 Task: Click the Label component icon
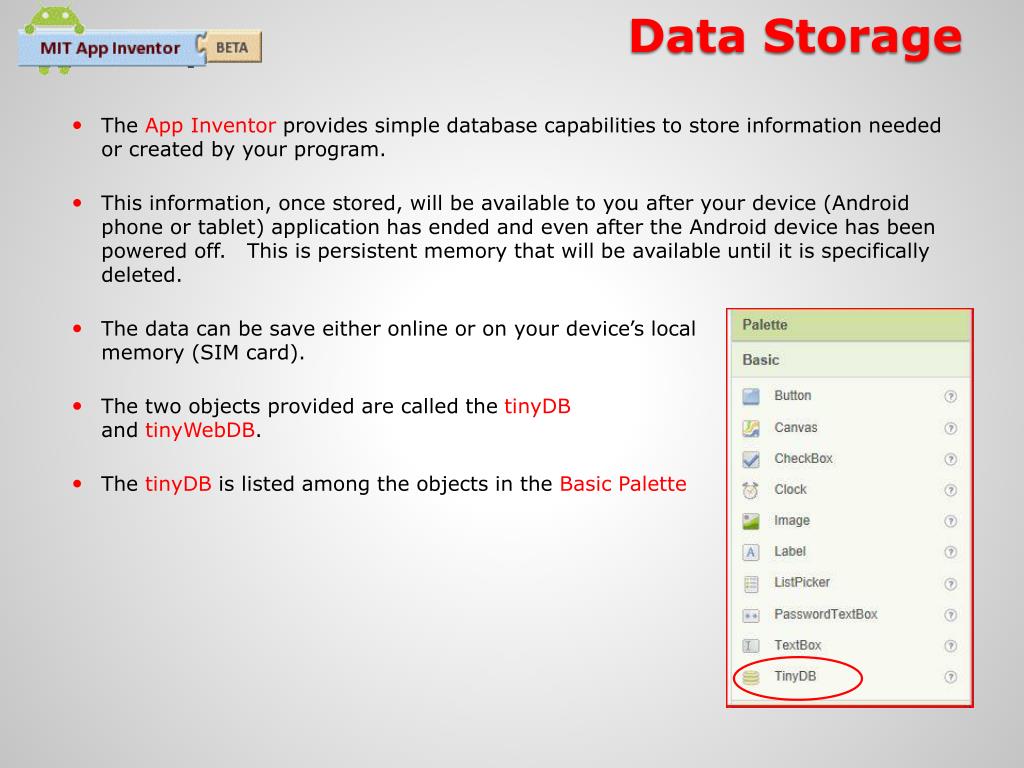pos(751,552)
